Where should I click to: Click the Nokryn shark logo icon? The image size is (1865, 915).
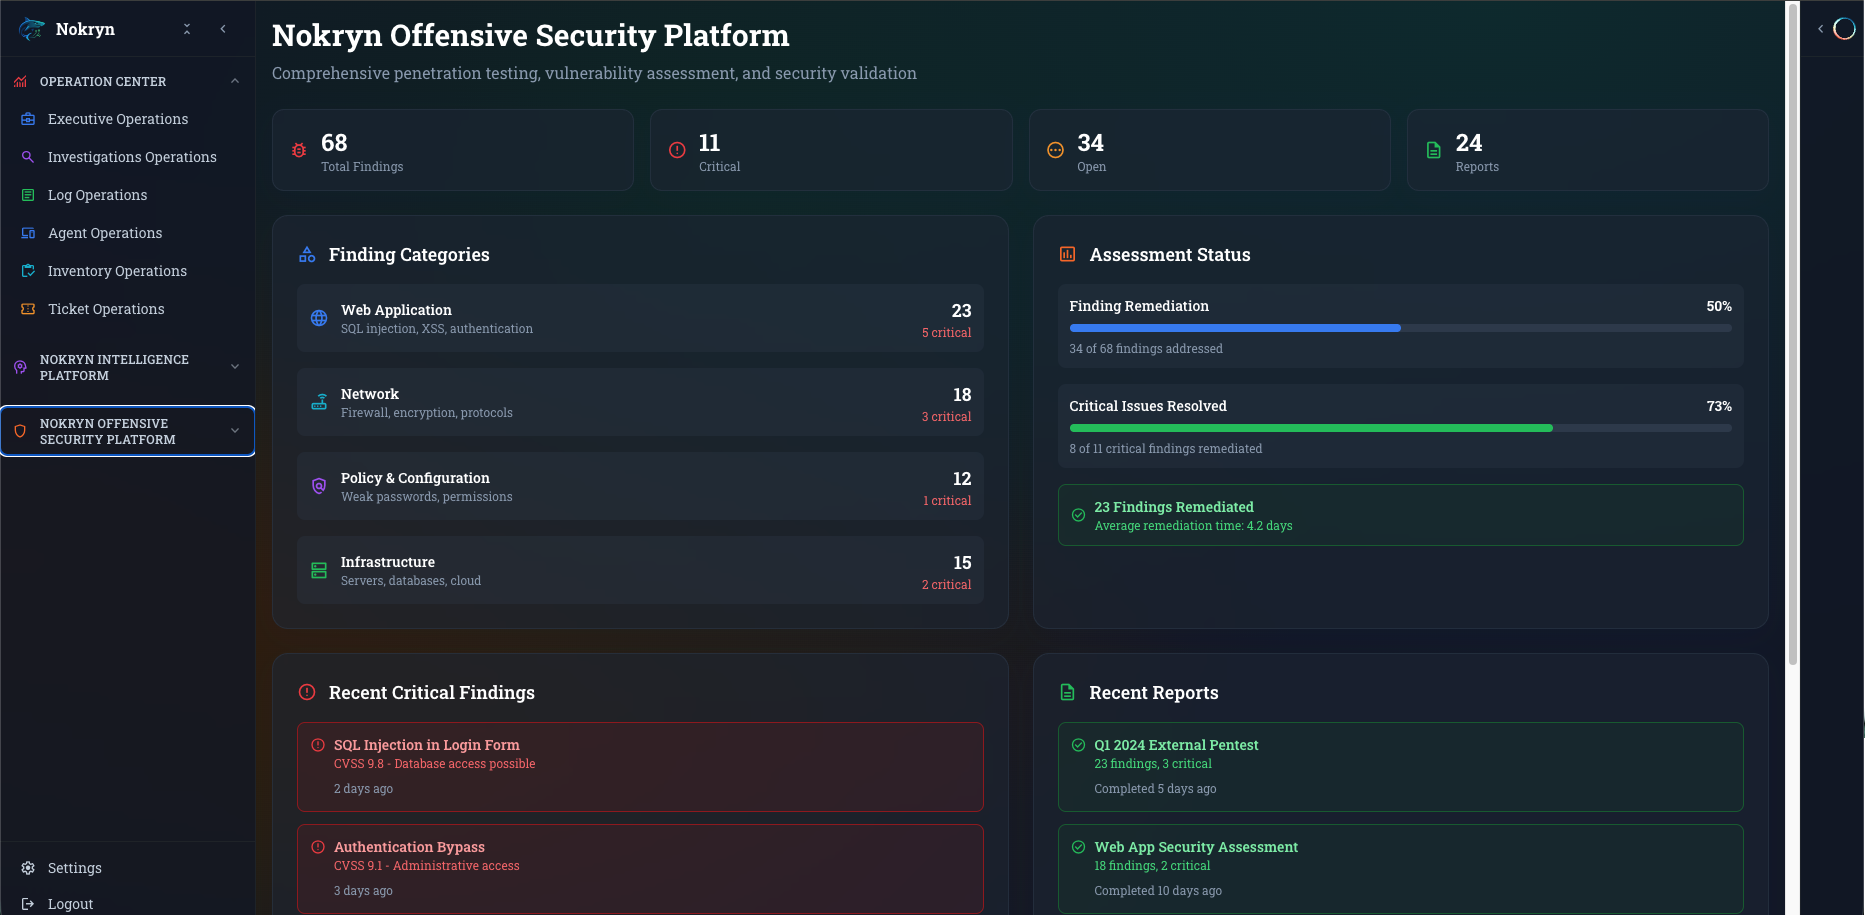pyautogui.click(x=32, y=29)
